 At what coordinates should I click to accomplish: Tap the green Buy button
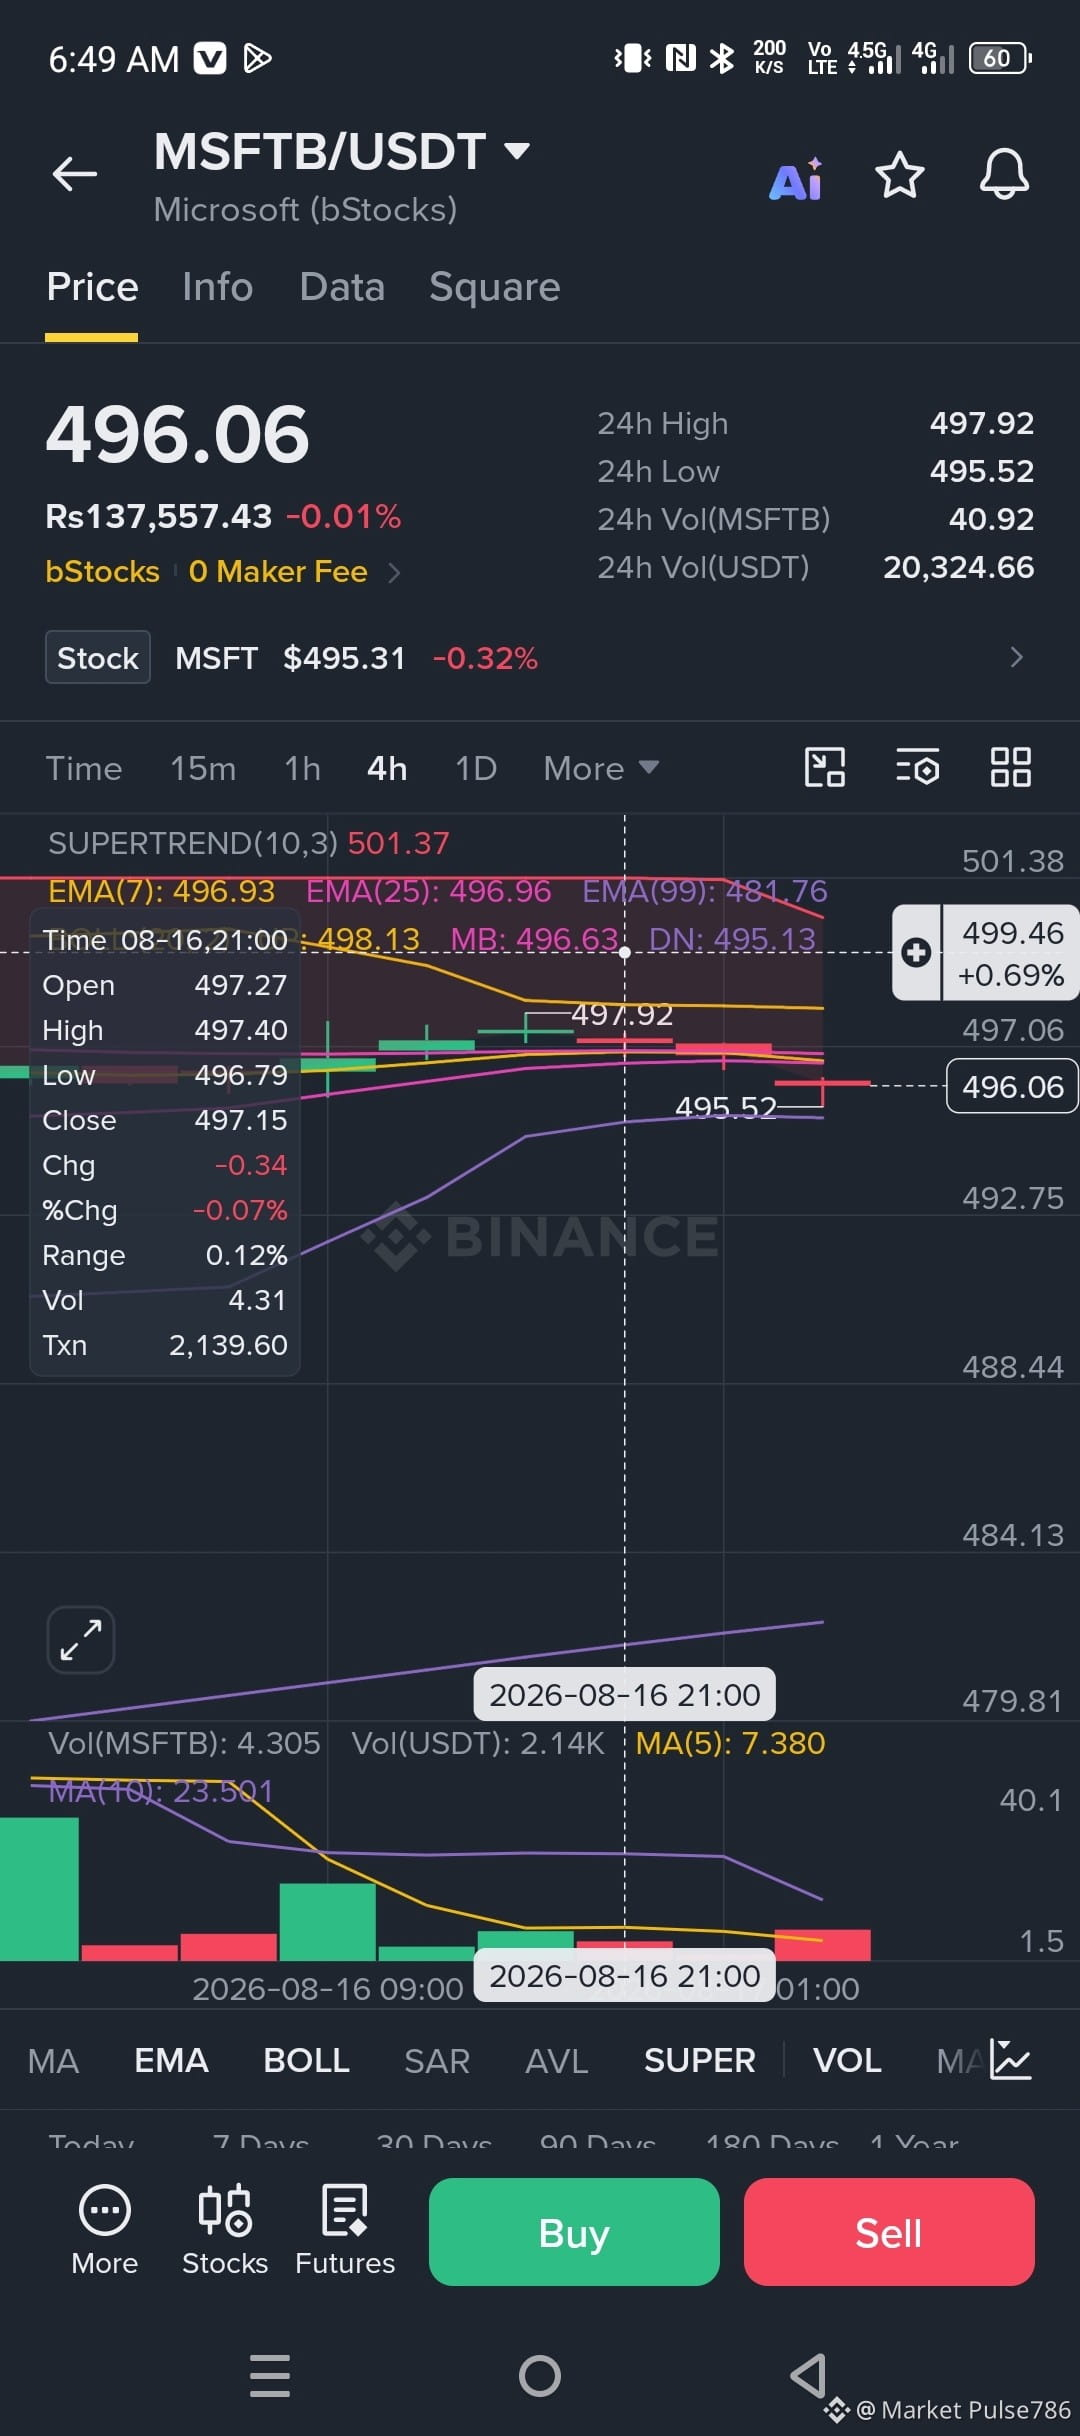pos(574,2232)
